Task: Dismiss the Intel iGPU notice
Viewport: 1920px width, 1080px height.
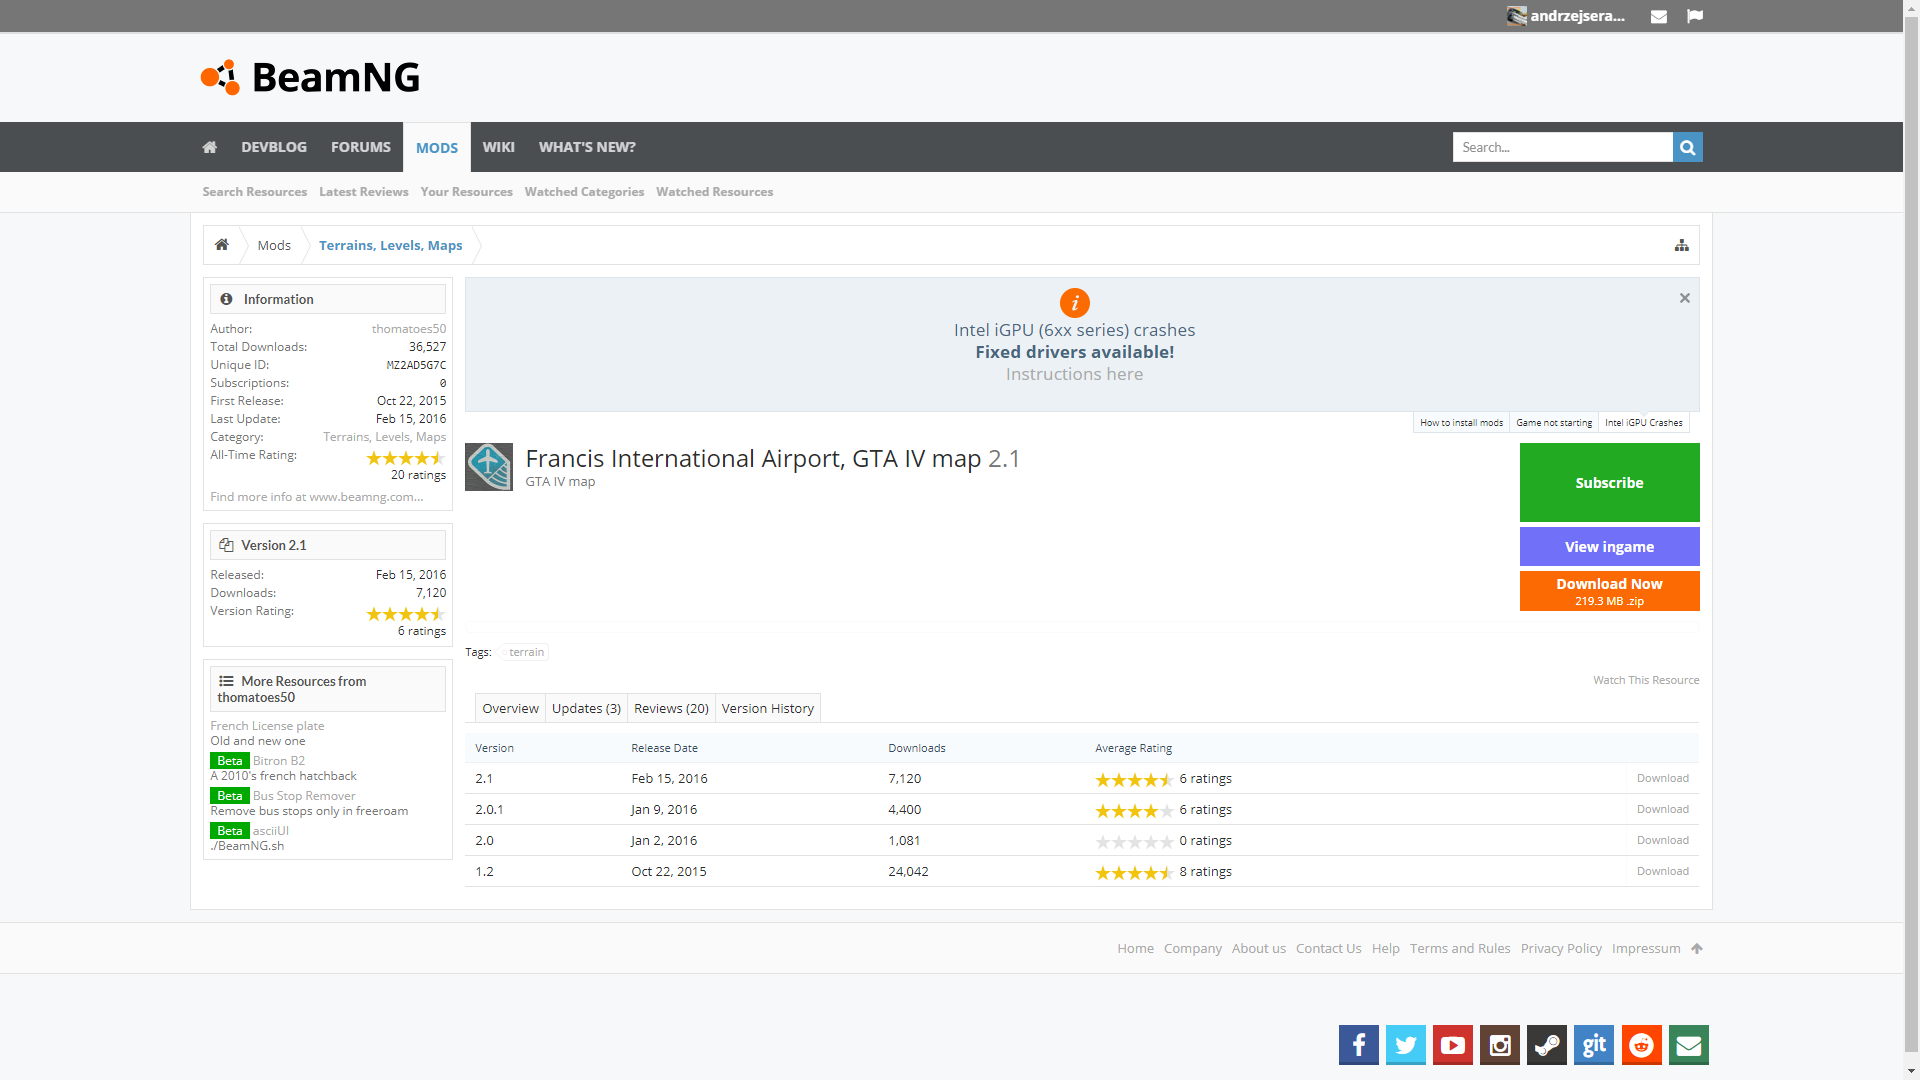Action: pos(1684,298)
